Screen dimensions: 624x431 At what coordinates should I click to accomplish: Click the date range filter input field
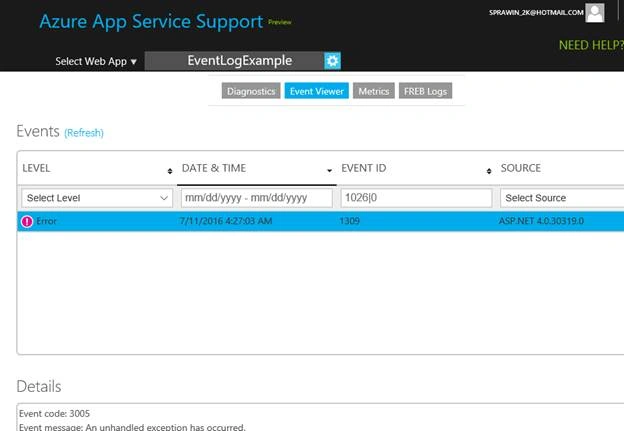click(257, 198)
